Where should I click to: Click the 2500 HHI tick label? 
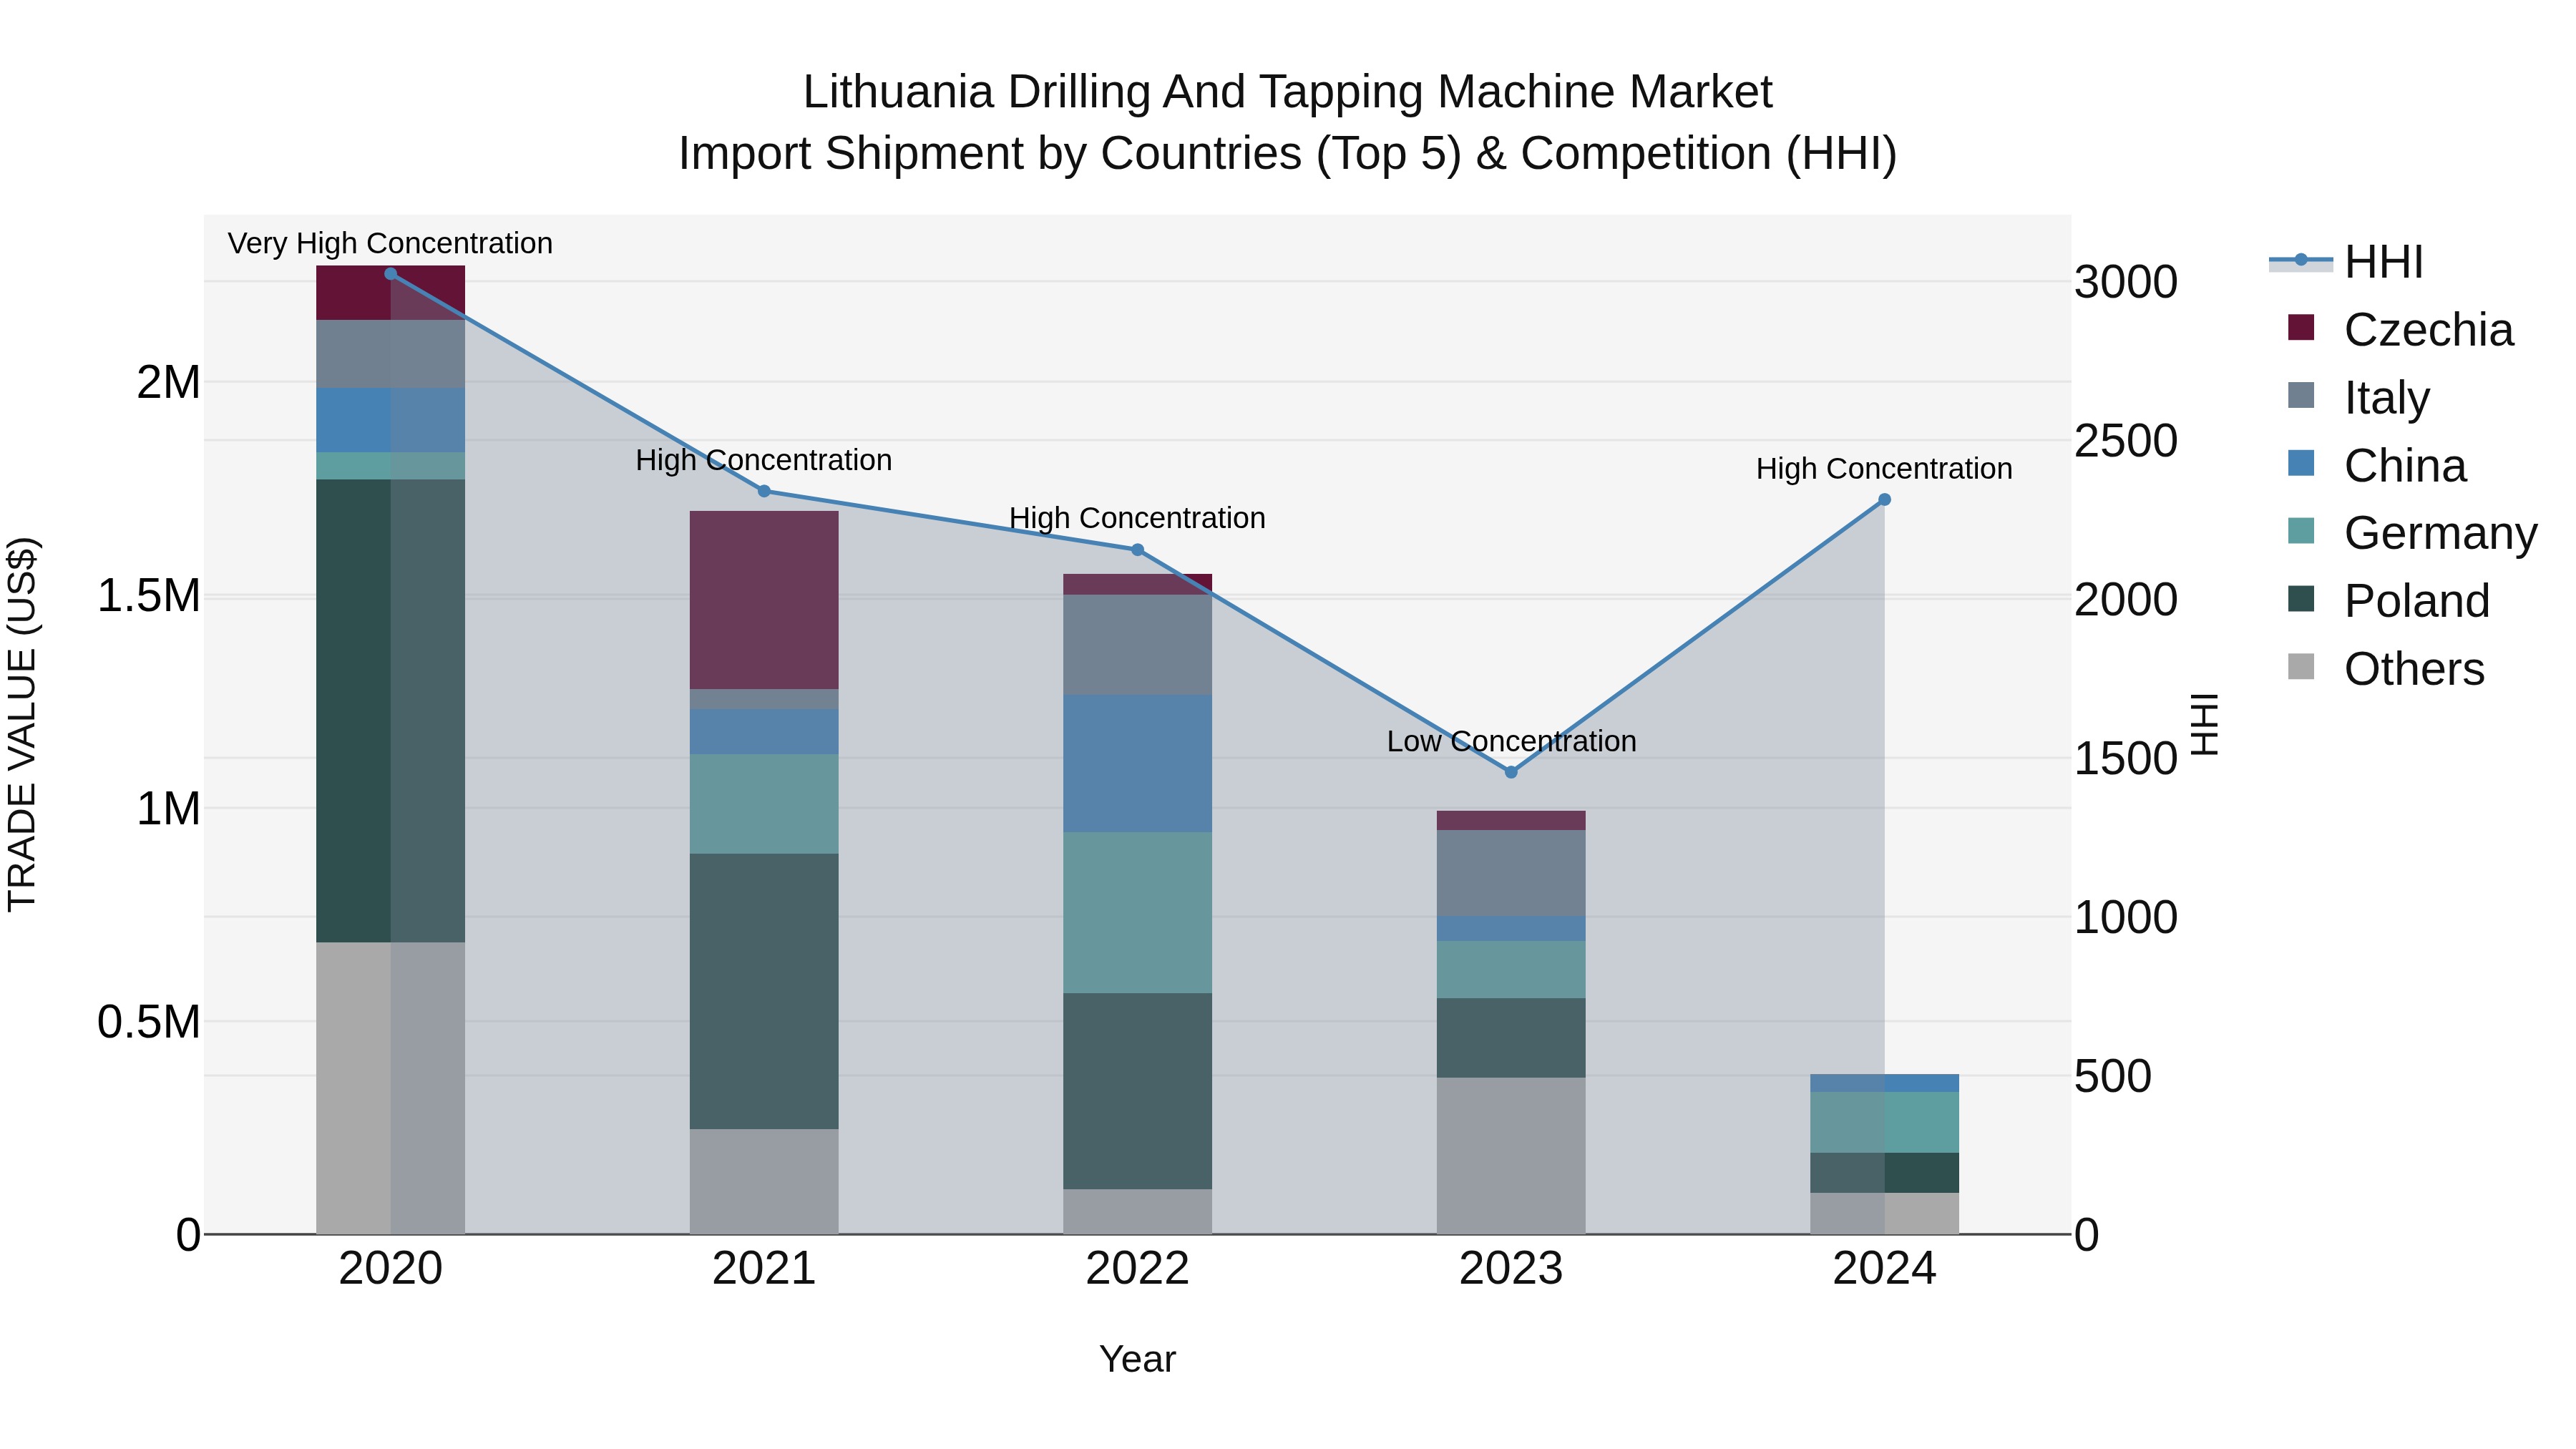point(2126,441)
